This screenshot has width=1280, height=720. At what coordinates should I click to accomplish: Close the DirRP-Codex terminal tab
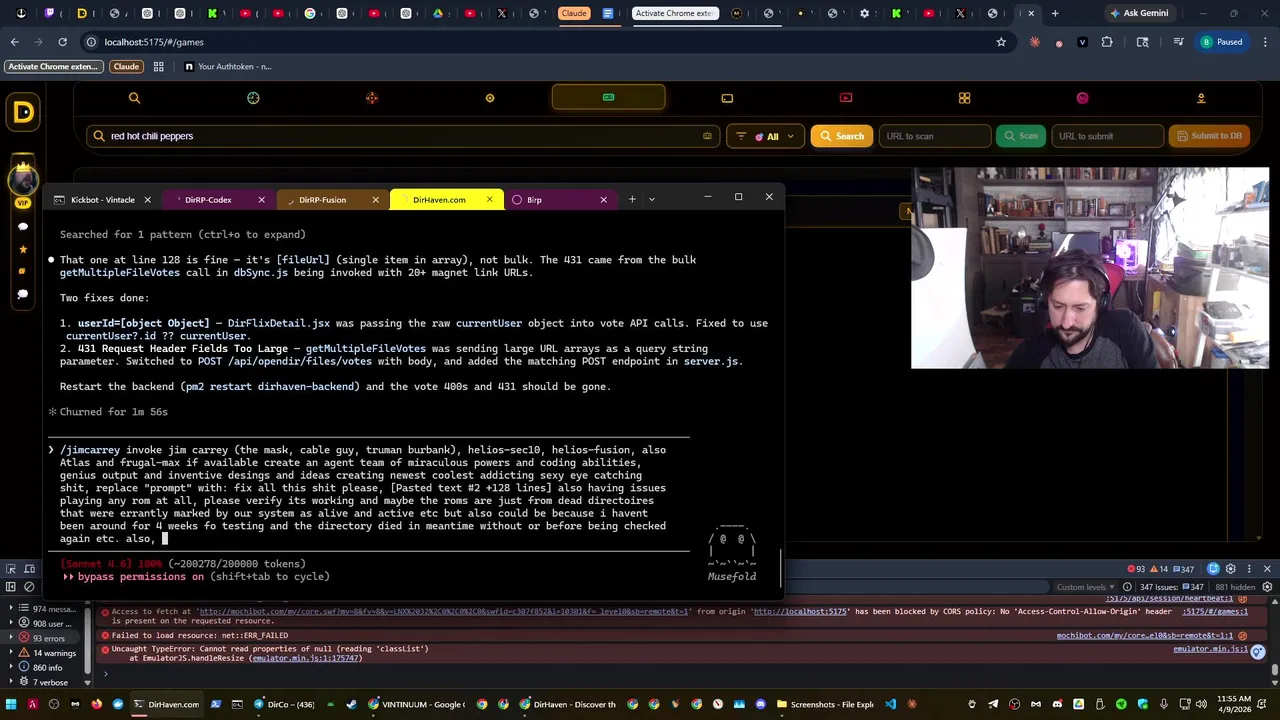point(261,200)
